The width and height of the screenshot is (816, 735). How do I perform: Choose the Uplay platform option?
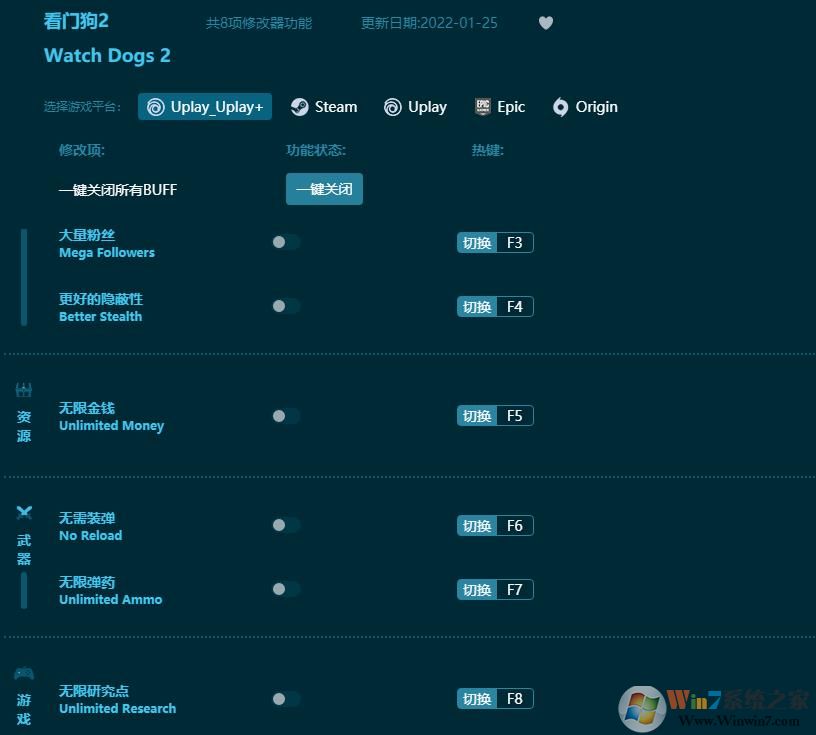coord(415,107)
